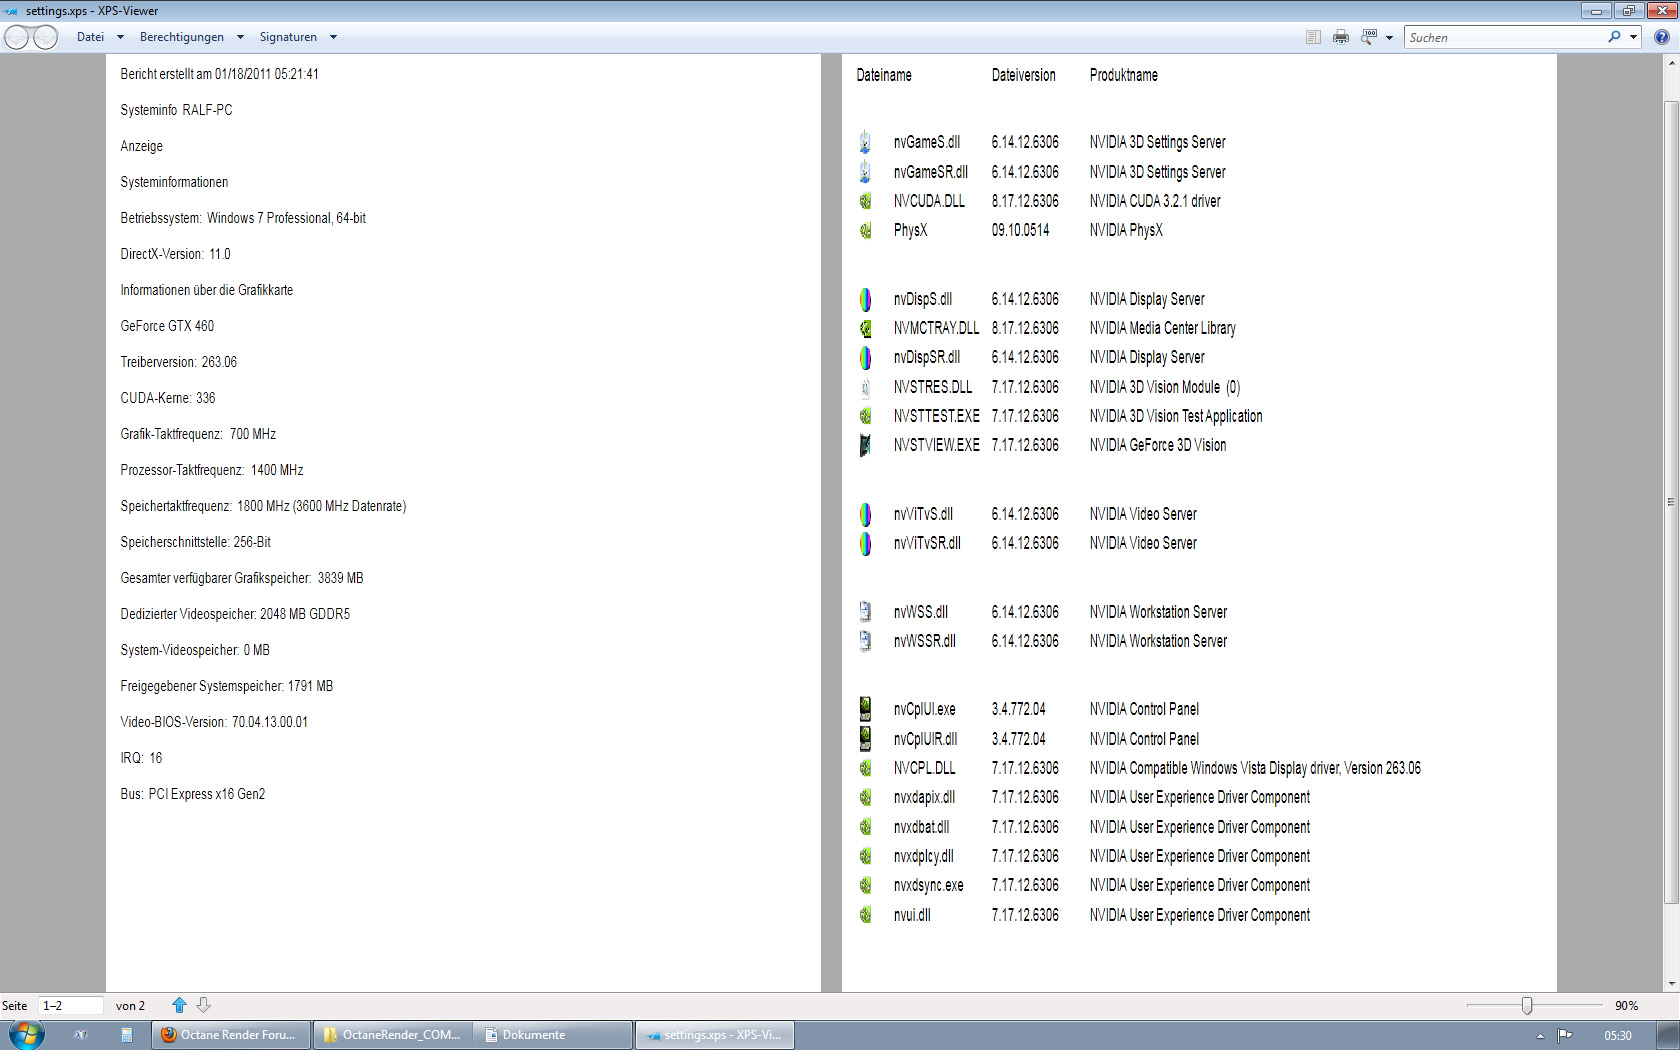1680x1050 pixels.
Task: Go to next page with down arrow
Action: coord(203,1005)
